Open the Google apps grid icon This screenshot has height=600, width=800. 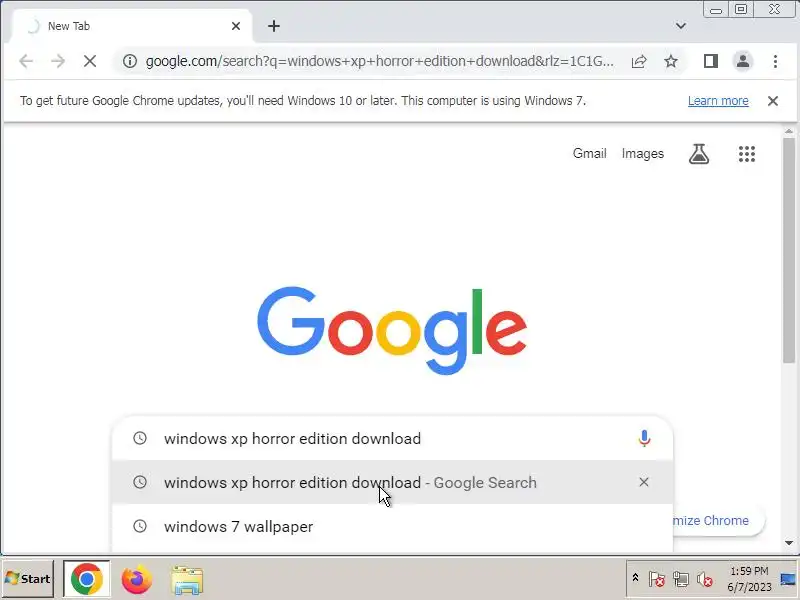[x=746, y=154]
